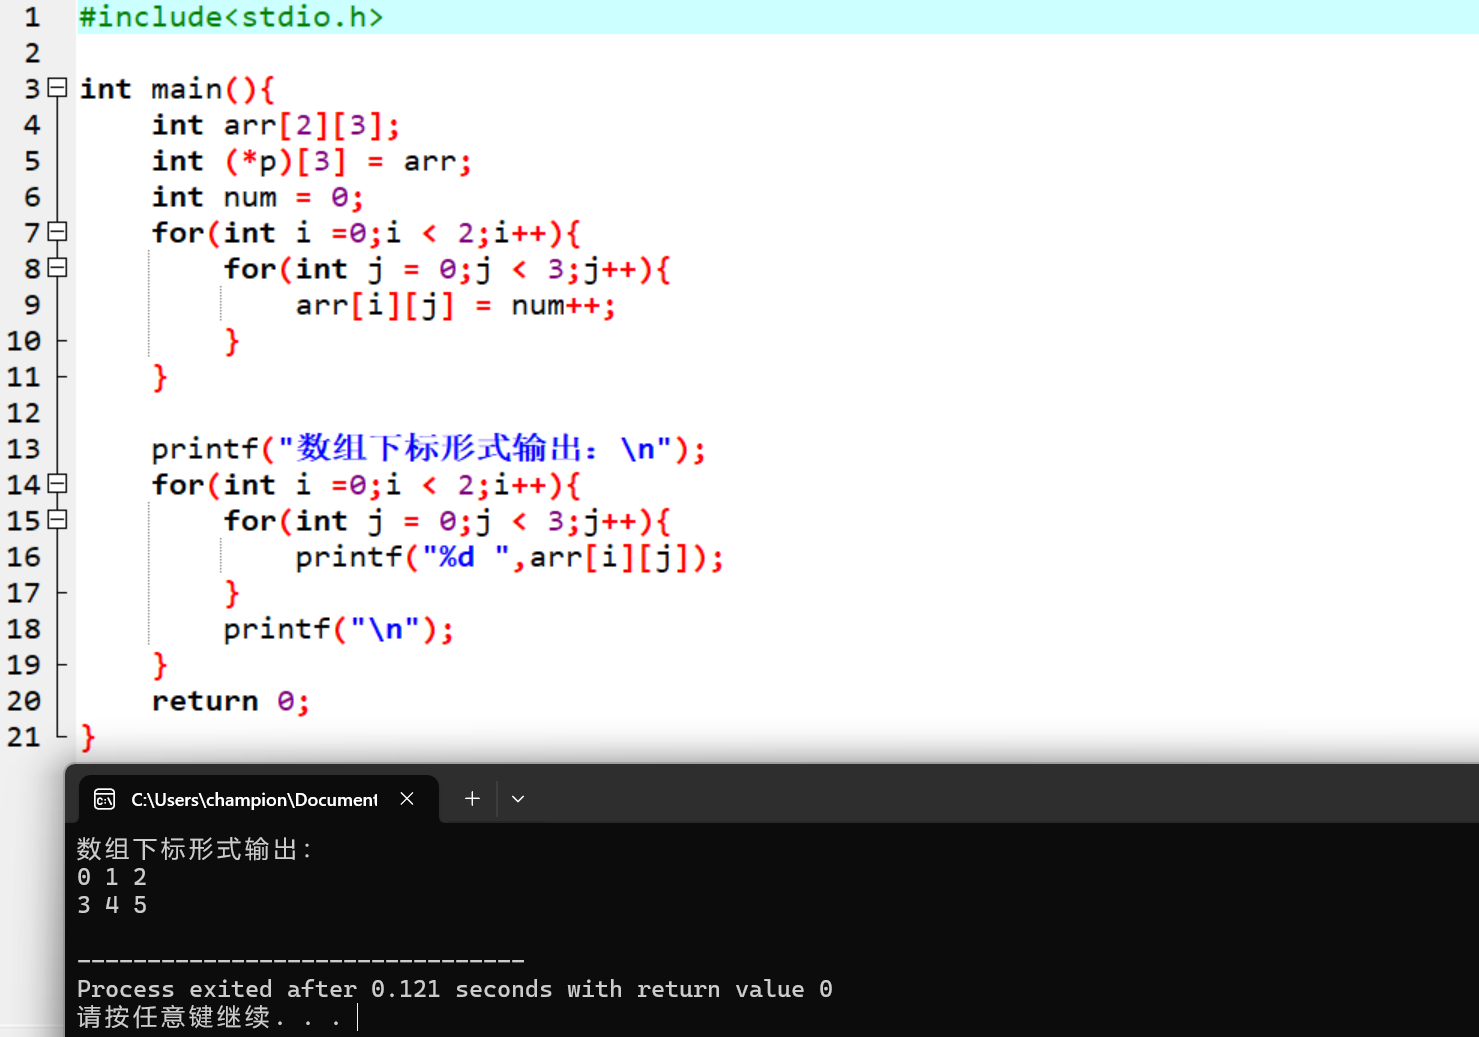
Task: Click the #include<stdio.h> line
Action: [x=231, y=17]
